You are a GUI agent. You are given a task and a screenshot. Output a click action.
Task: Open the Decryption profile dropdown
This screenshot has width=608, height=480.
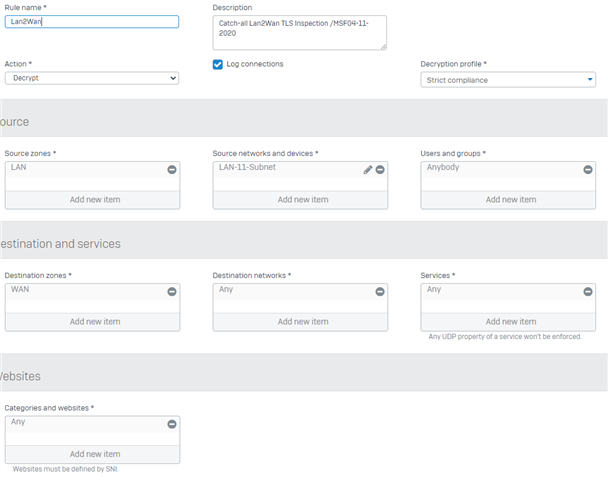[508, 80]
